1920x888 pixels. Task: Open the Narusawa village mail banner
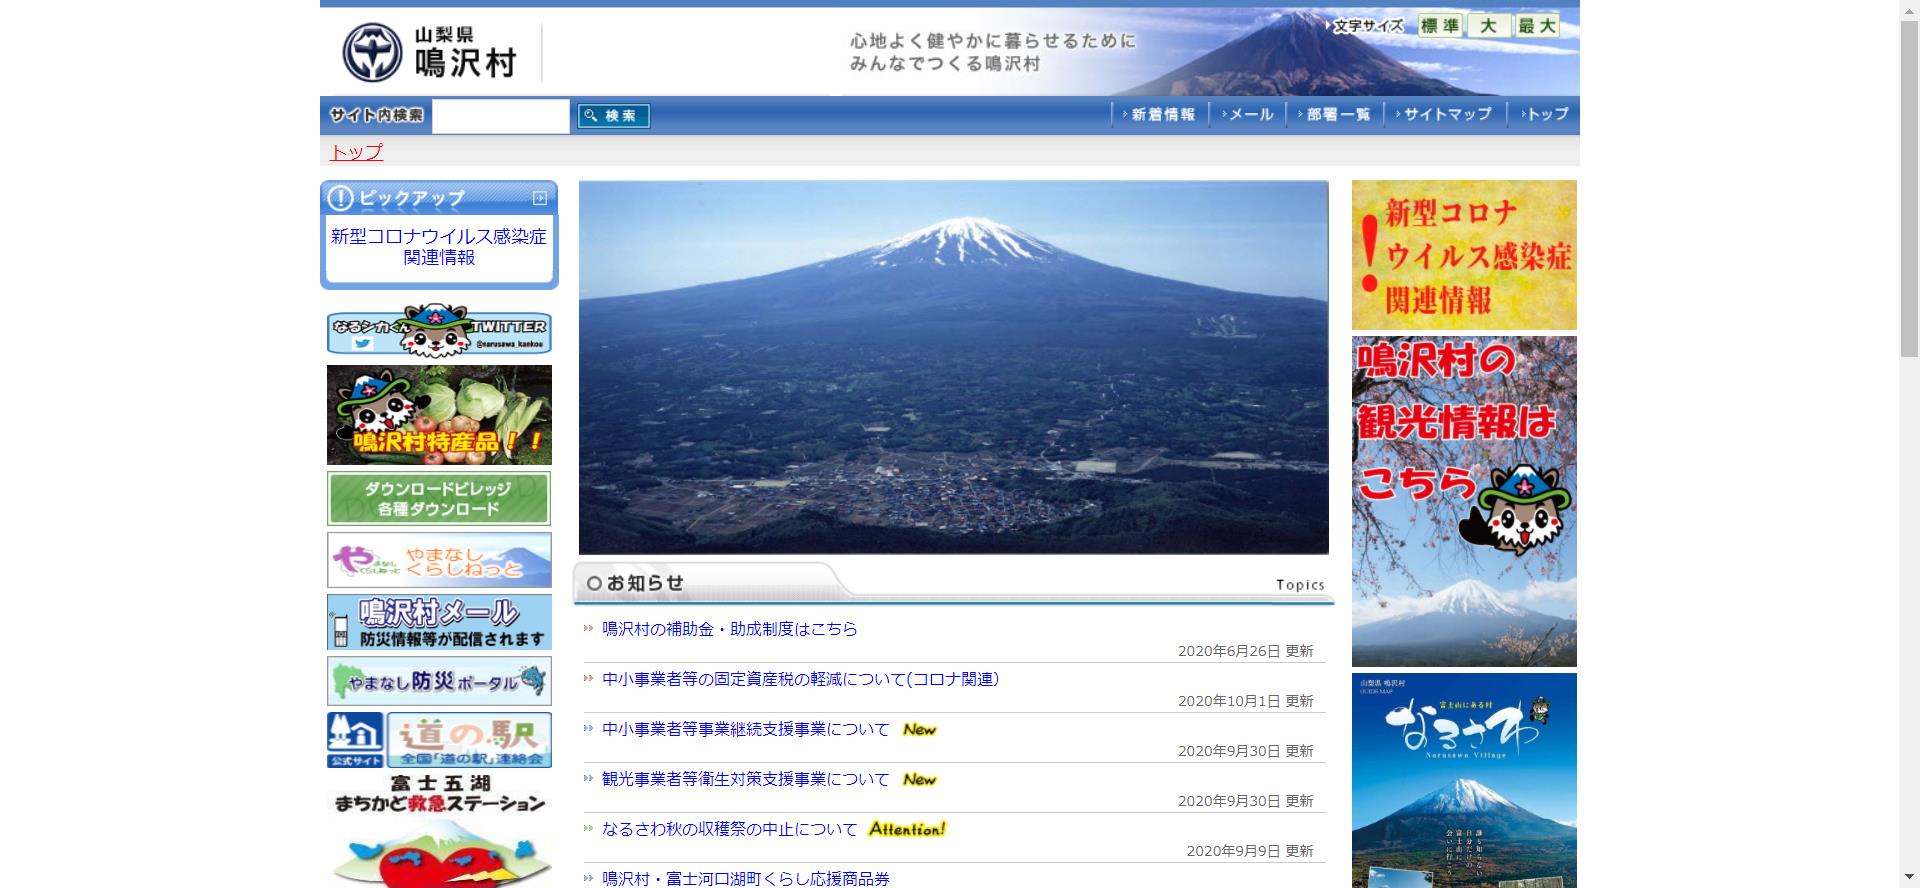pyautogui.click(x=439, y=622)
